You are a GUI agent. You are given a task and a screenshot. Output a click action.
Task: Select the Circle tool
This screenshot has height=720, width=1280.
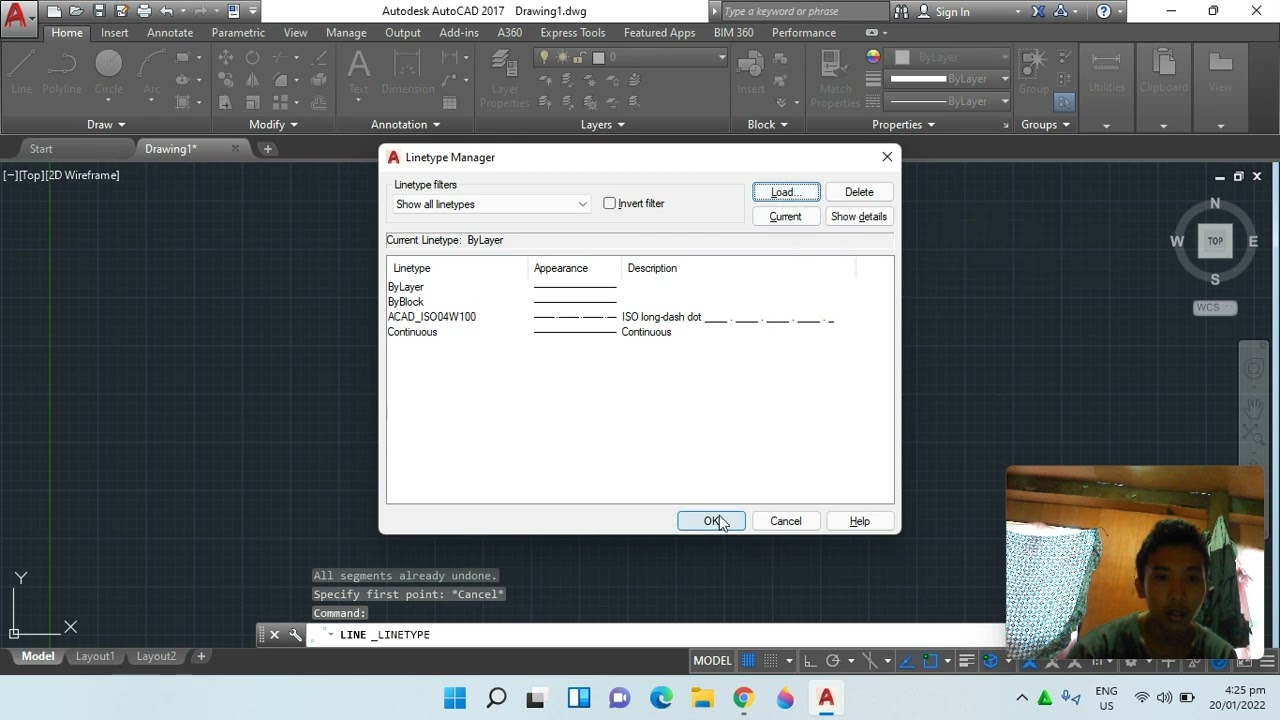[109, 73]
